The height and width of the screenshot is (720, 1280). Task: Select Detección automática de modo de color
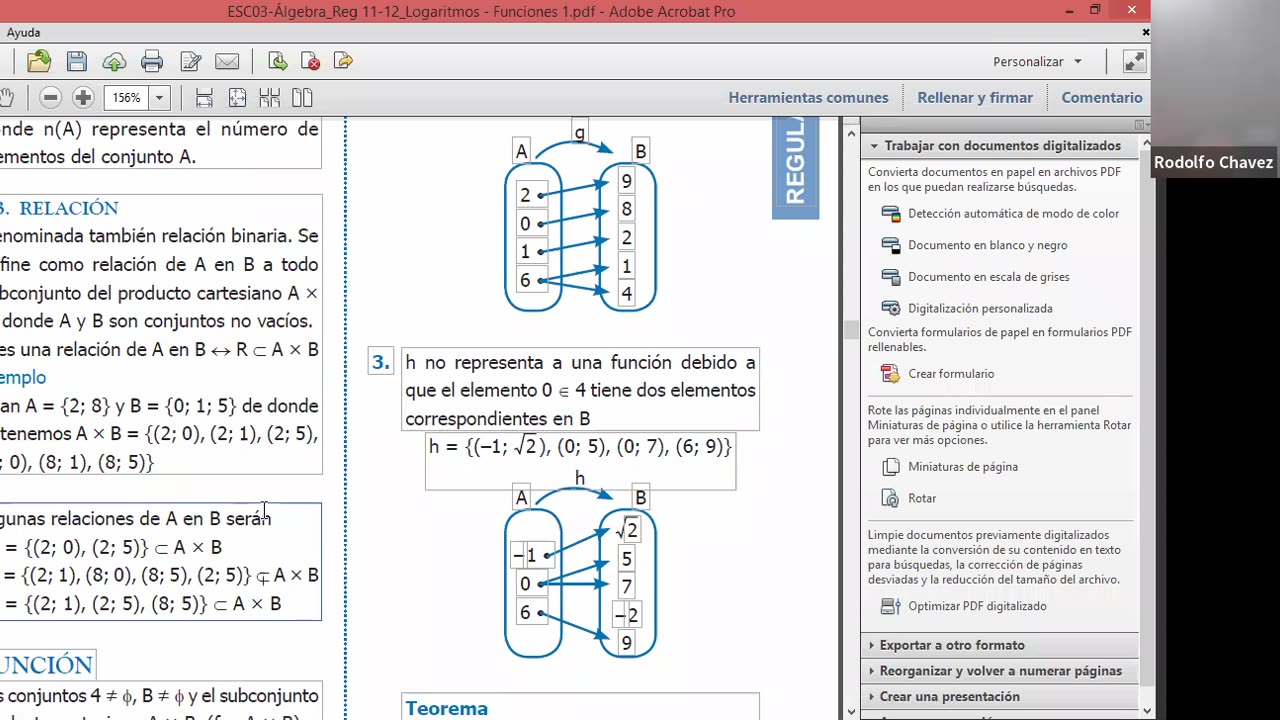coord(1013,214)
